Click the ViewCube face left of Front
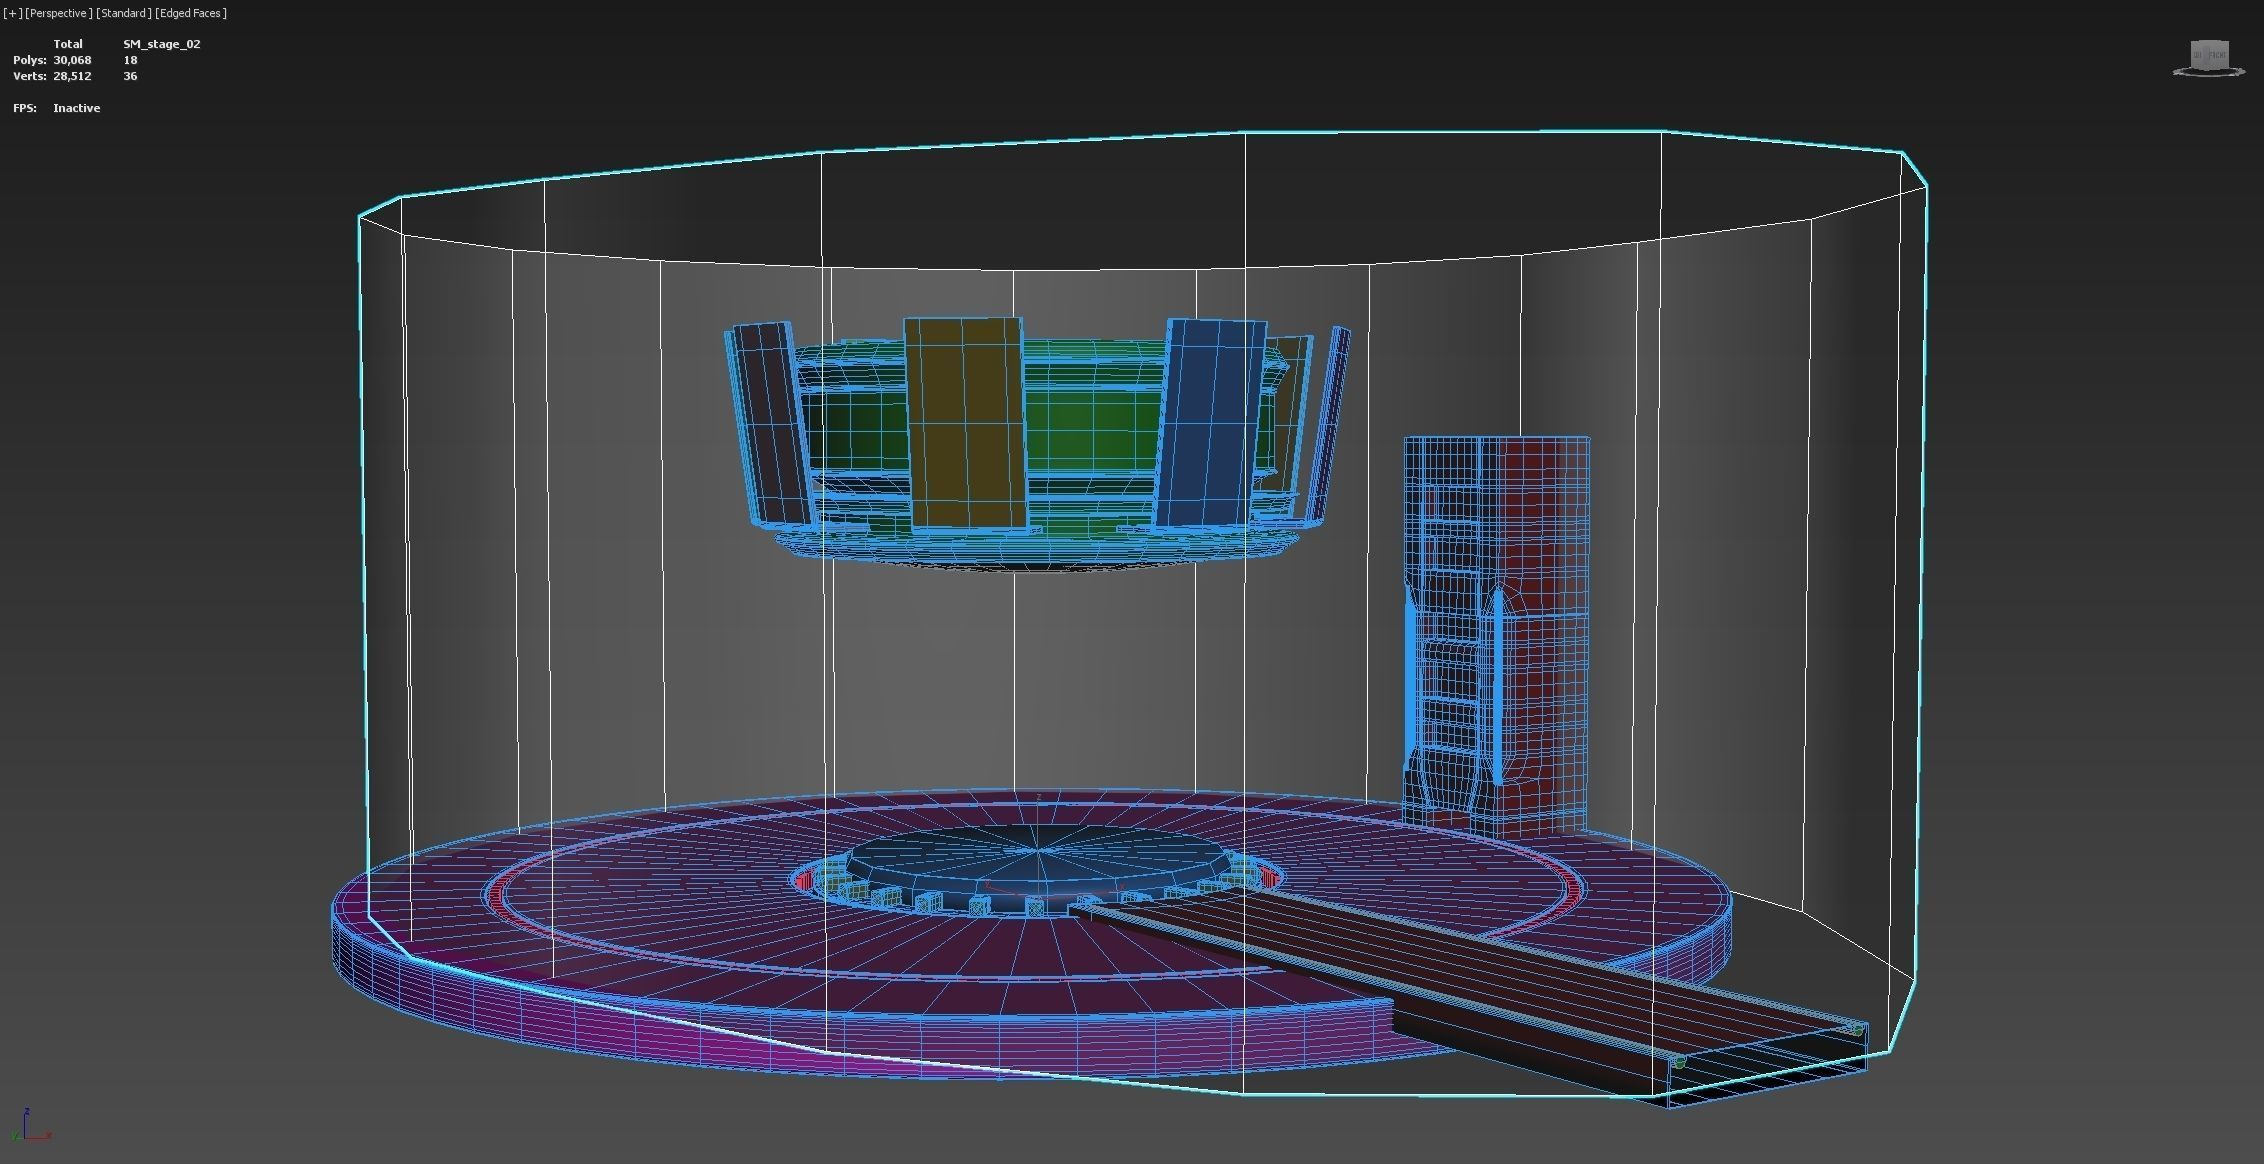This screenshot has height=1164, width=2264. (2198, 55)
